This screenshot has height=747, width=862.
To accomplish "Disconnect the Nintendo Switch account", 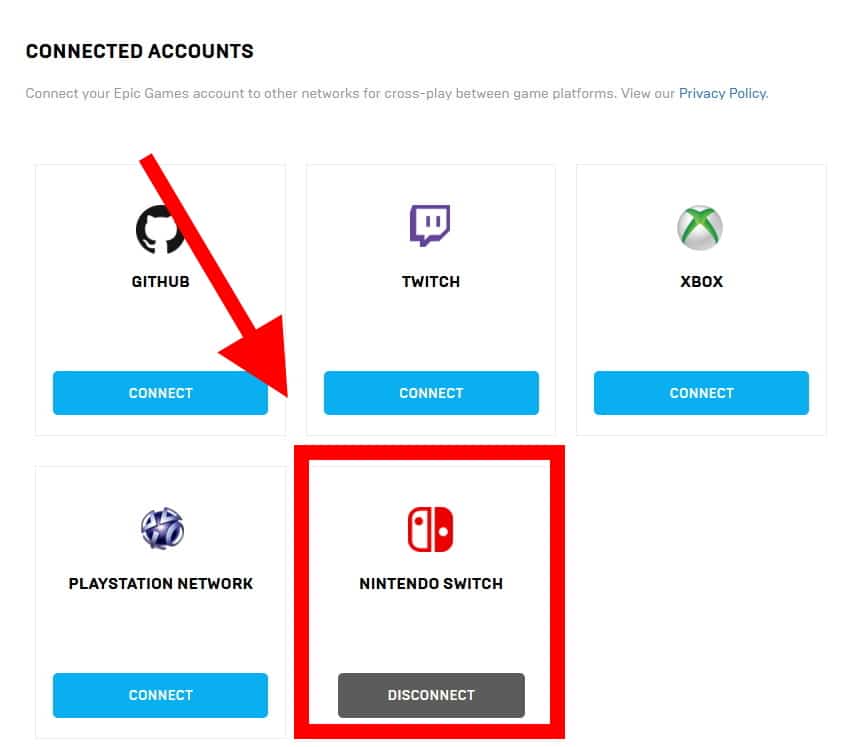I will (x=431, y=695).
